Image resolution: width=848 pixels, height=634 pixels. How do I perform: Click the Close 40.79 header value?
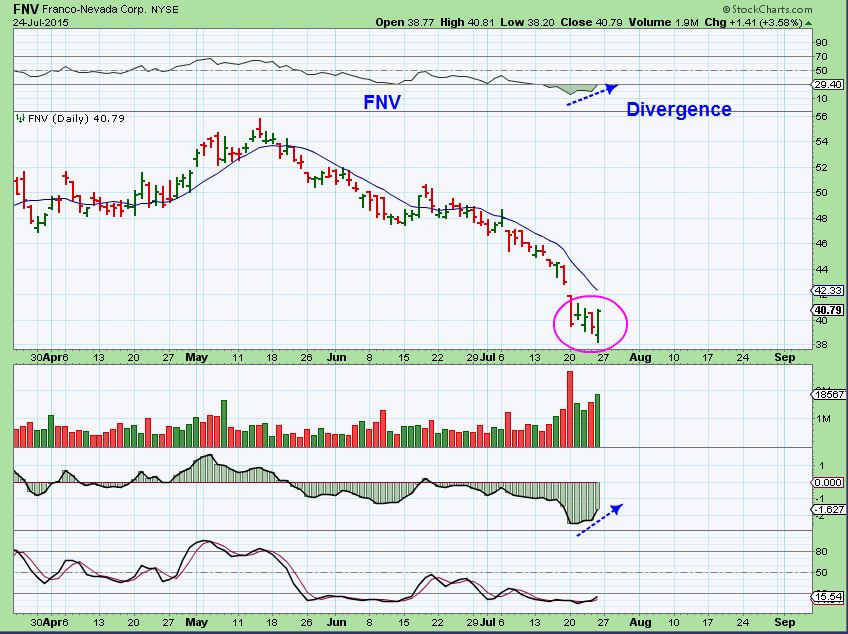[x=591, y=23]
